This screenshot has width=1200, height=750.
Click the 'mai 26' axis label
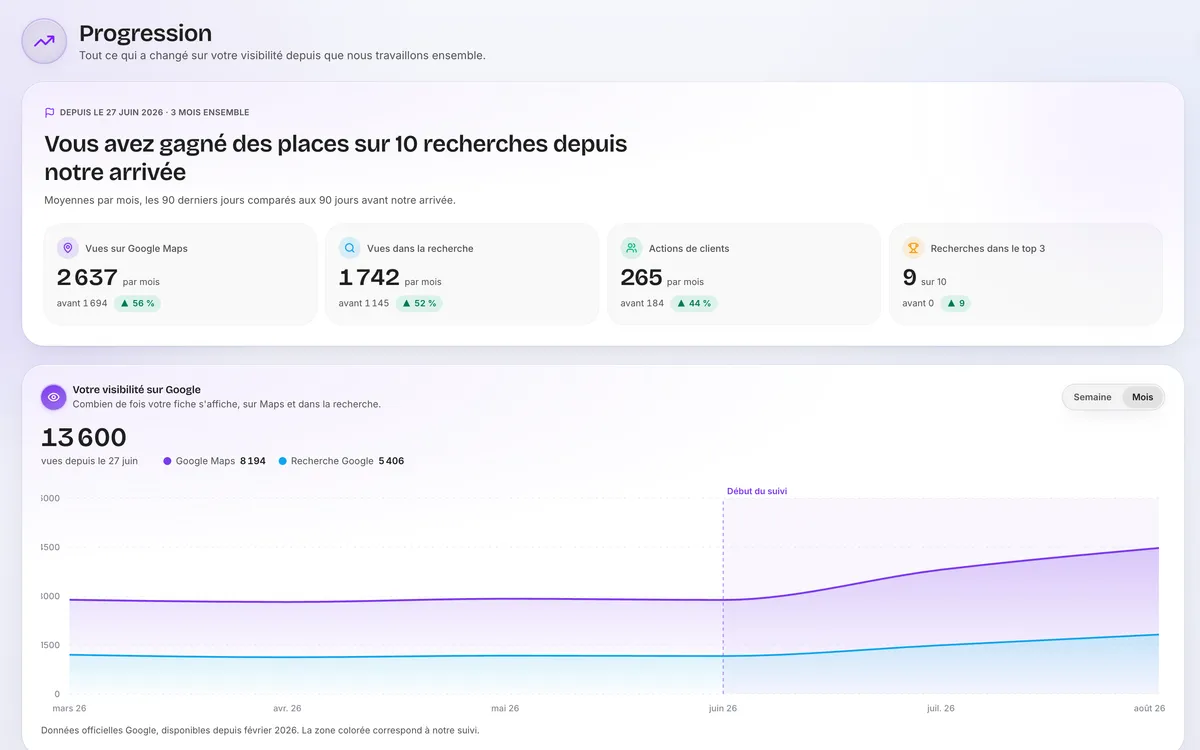504,708
